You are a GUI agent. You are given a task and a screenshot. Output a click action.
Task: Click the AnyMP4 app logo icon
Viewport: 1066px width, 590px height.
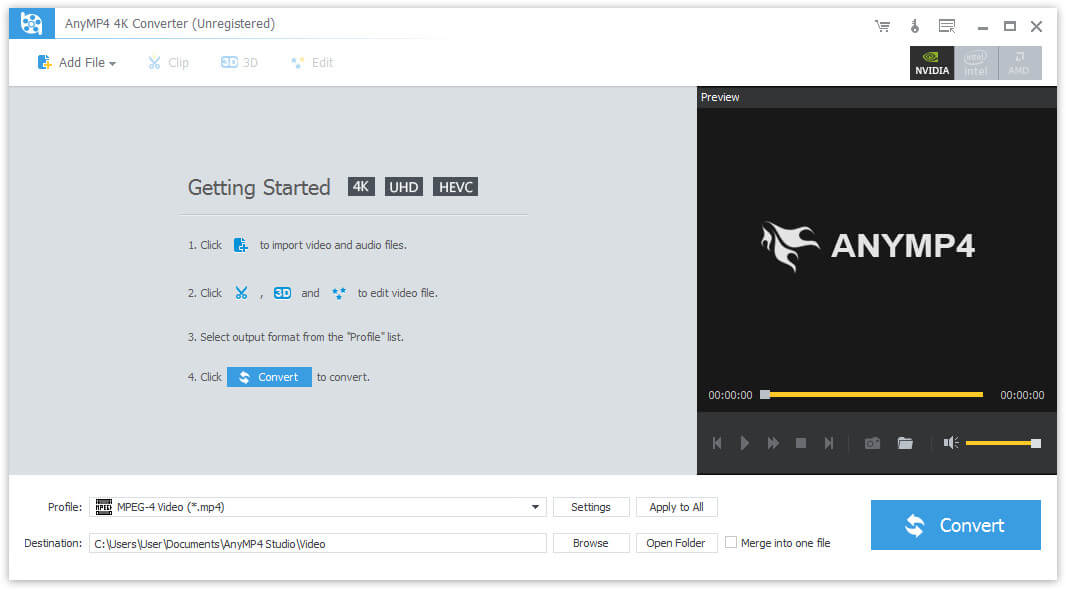pos(31,24)
